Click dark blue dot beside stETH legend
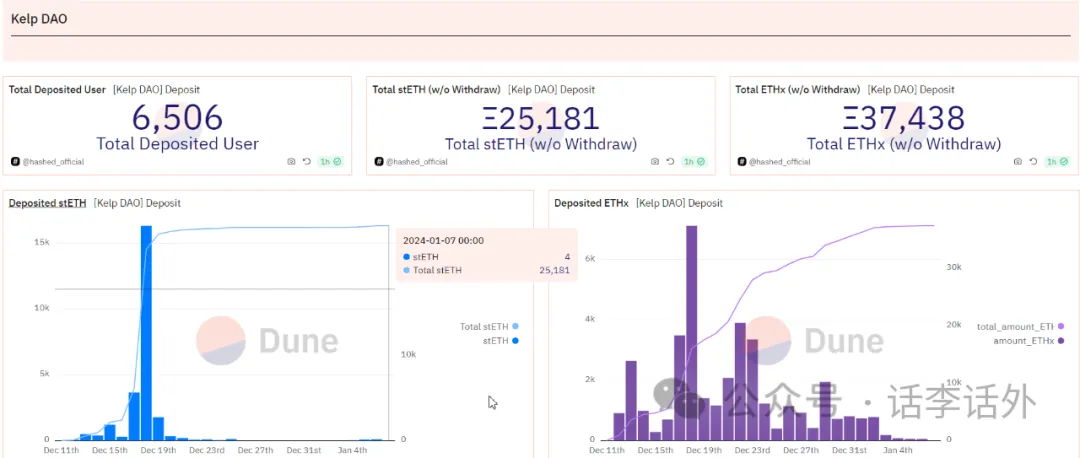 pyautogui.click(x=515, y=340)
